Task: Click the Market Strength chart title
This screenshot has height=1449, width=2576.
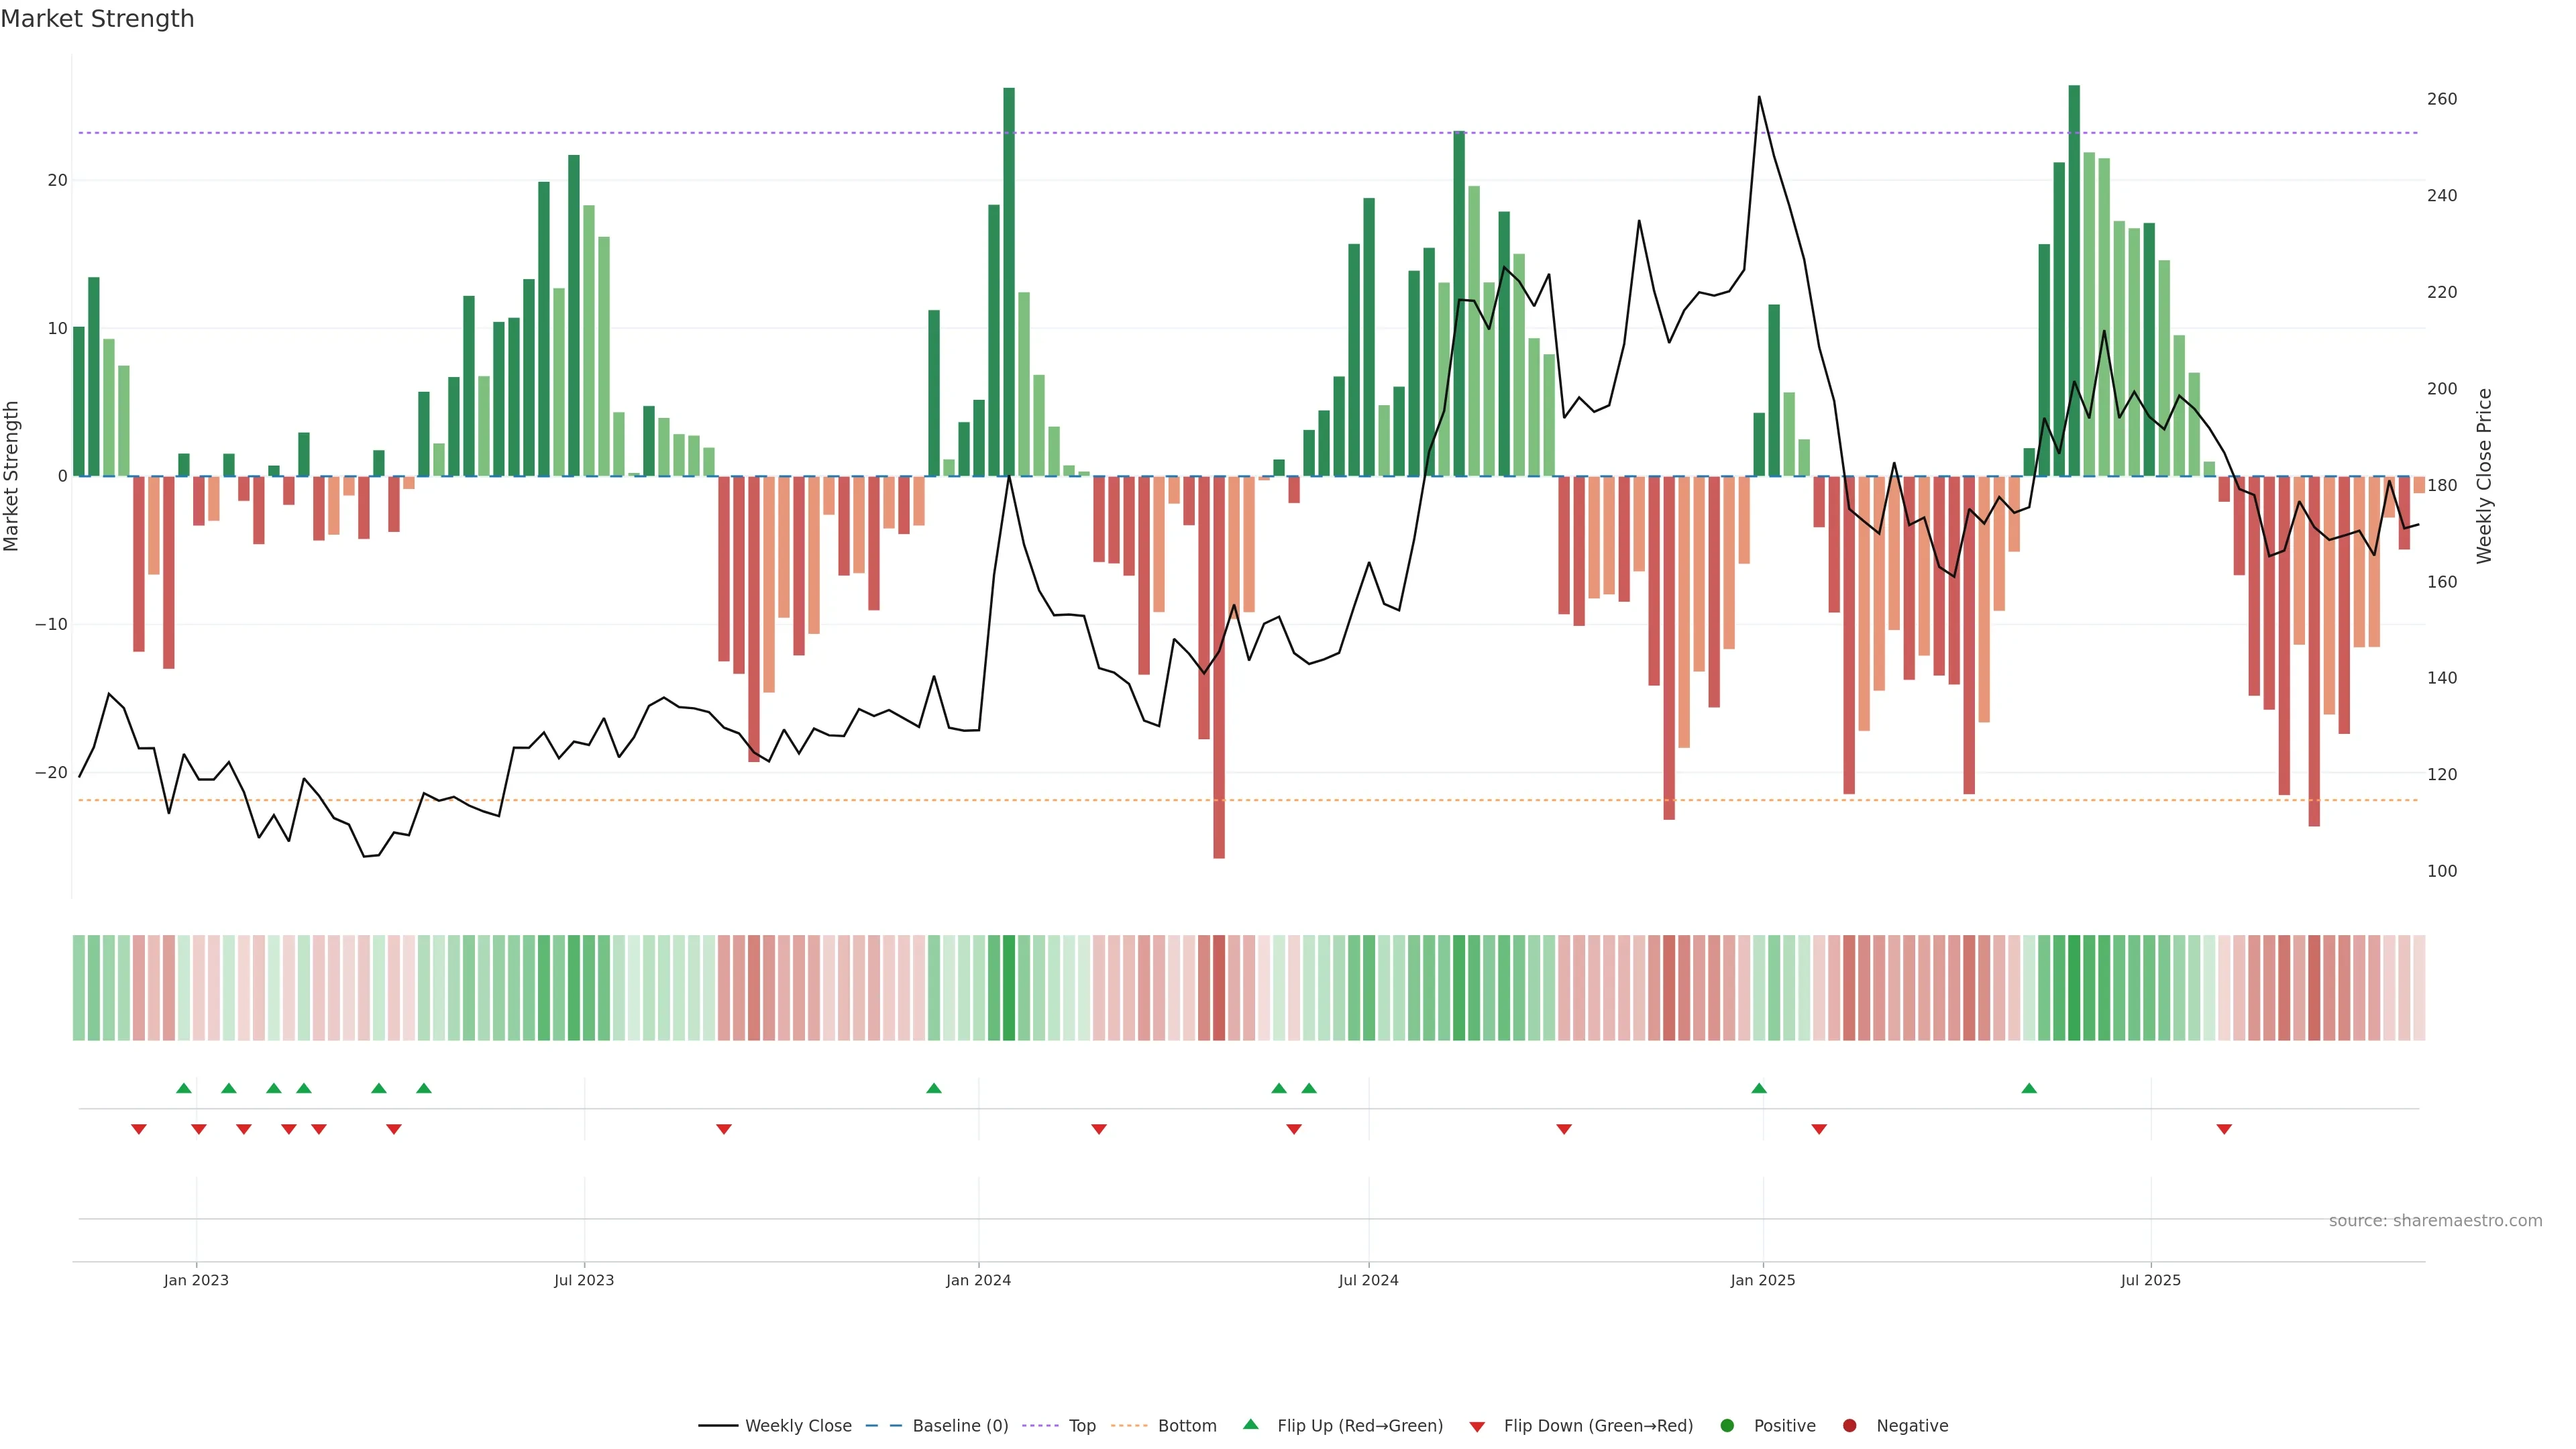Action: click(x=97, y=19)
